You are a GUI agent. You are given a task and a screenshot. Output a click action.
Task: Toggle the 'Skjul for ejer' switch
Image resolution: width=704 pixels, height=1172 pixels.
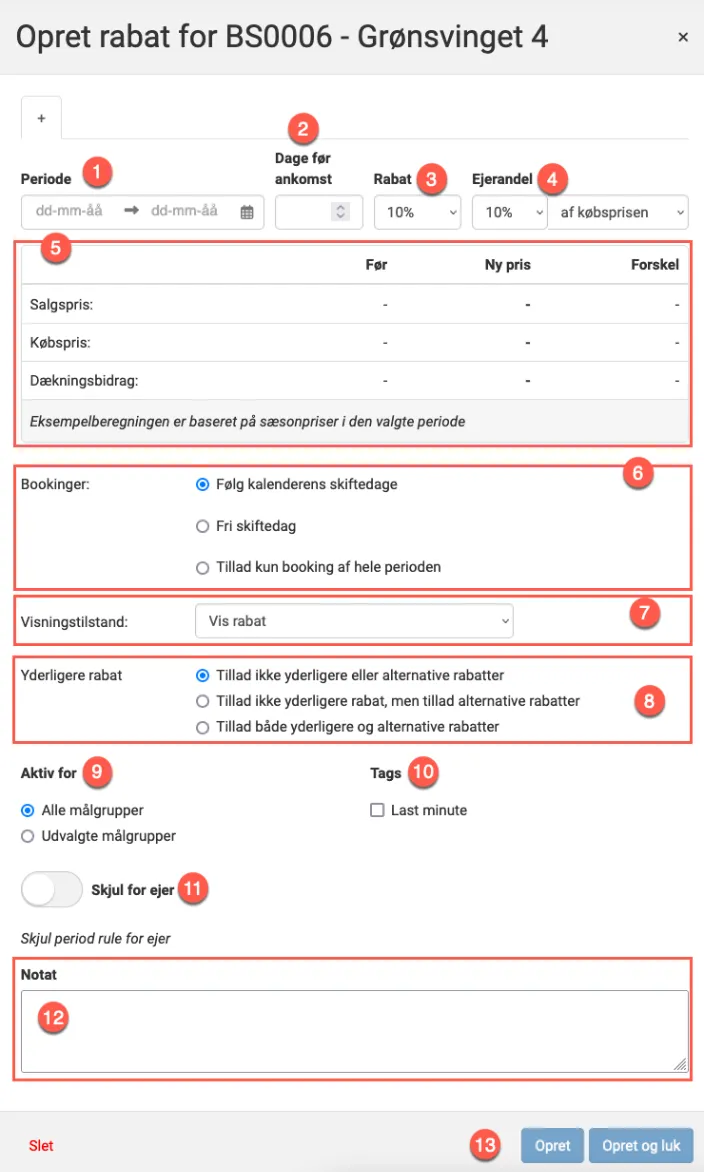click(52, 889)
